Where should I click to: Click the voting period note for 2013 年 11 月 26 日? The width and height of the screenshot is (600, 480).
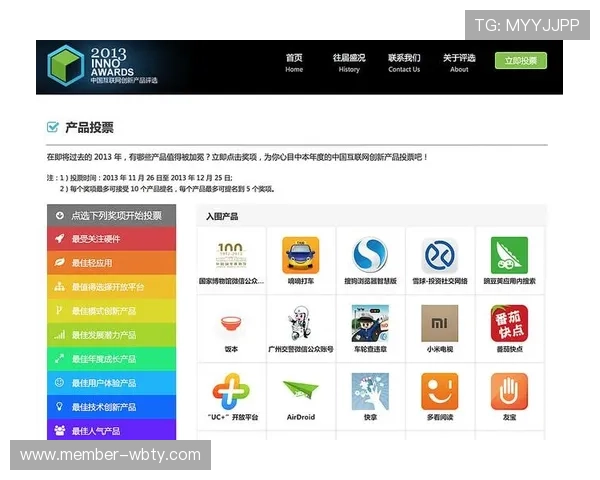[x=139, y=178]
